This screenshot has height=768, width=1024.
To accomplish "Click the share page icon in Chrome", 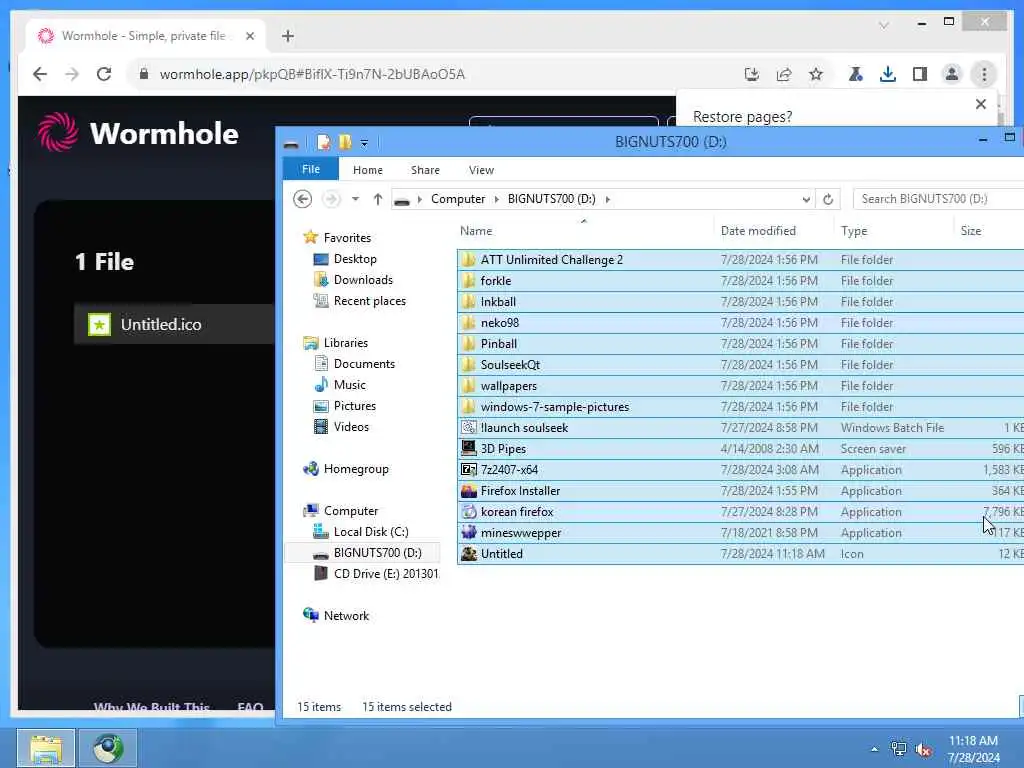I will coord(784,74).
